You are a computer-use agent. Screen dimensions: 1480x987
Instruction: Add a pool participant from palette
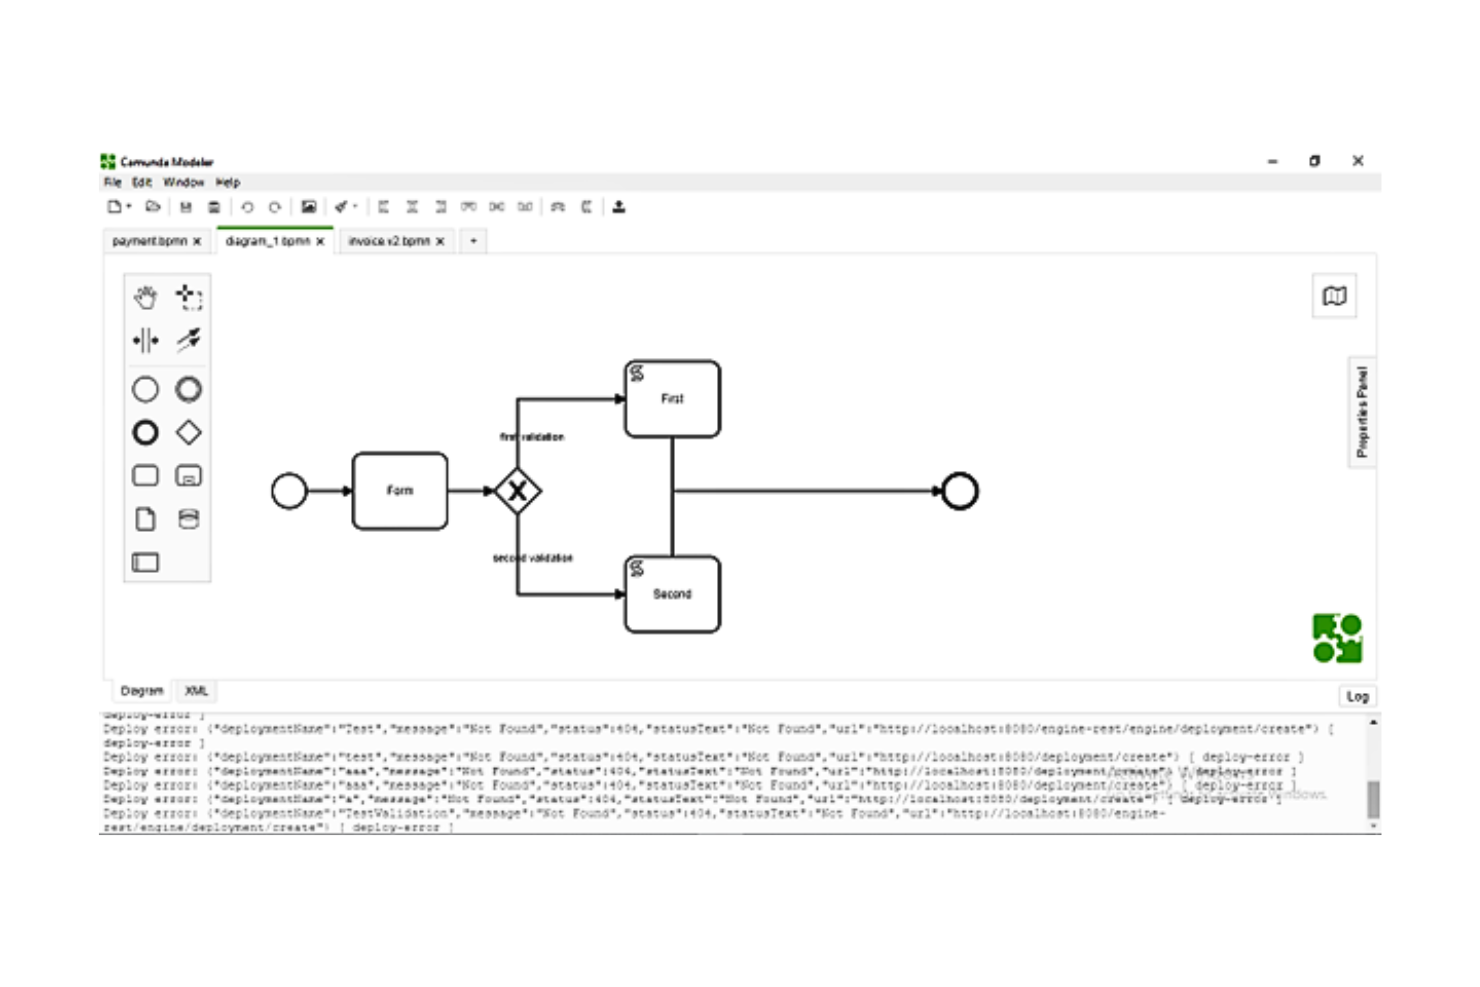coord(146,562)
